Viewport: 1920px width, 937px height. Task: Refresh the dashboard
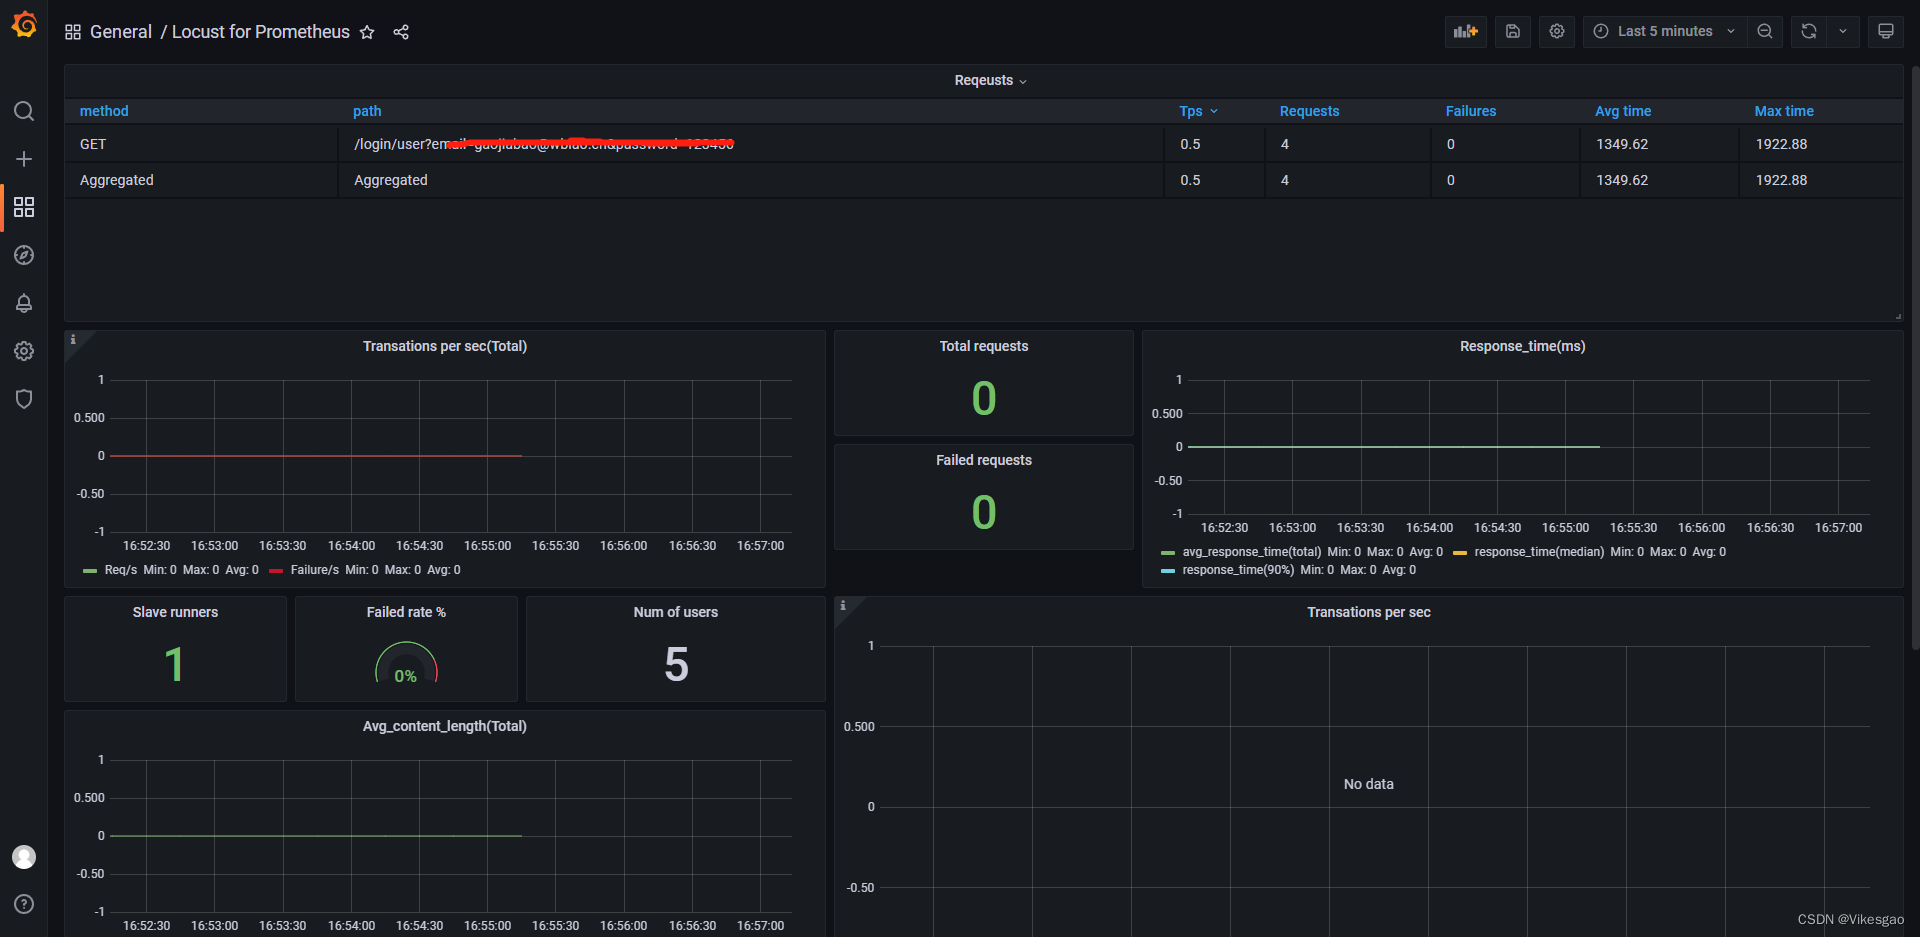click(1809, 31)
